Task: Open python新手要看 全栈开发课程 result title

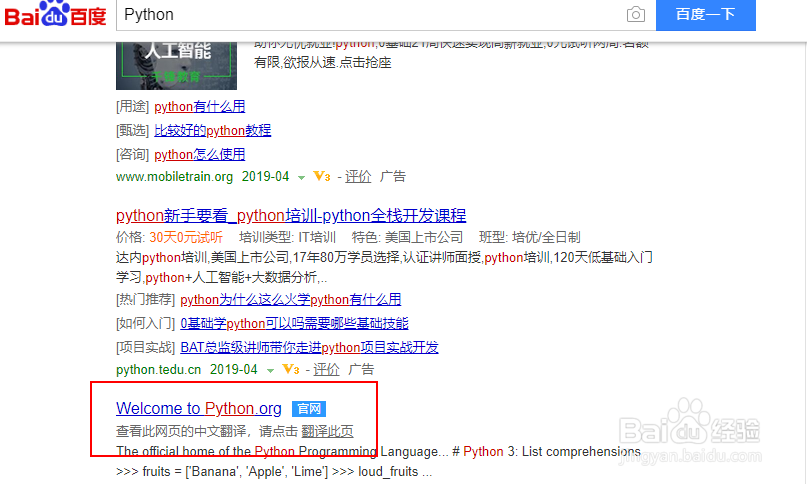Action: point(291,215)
